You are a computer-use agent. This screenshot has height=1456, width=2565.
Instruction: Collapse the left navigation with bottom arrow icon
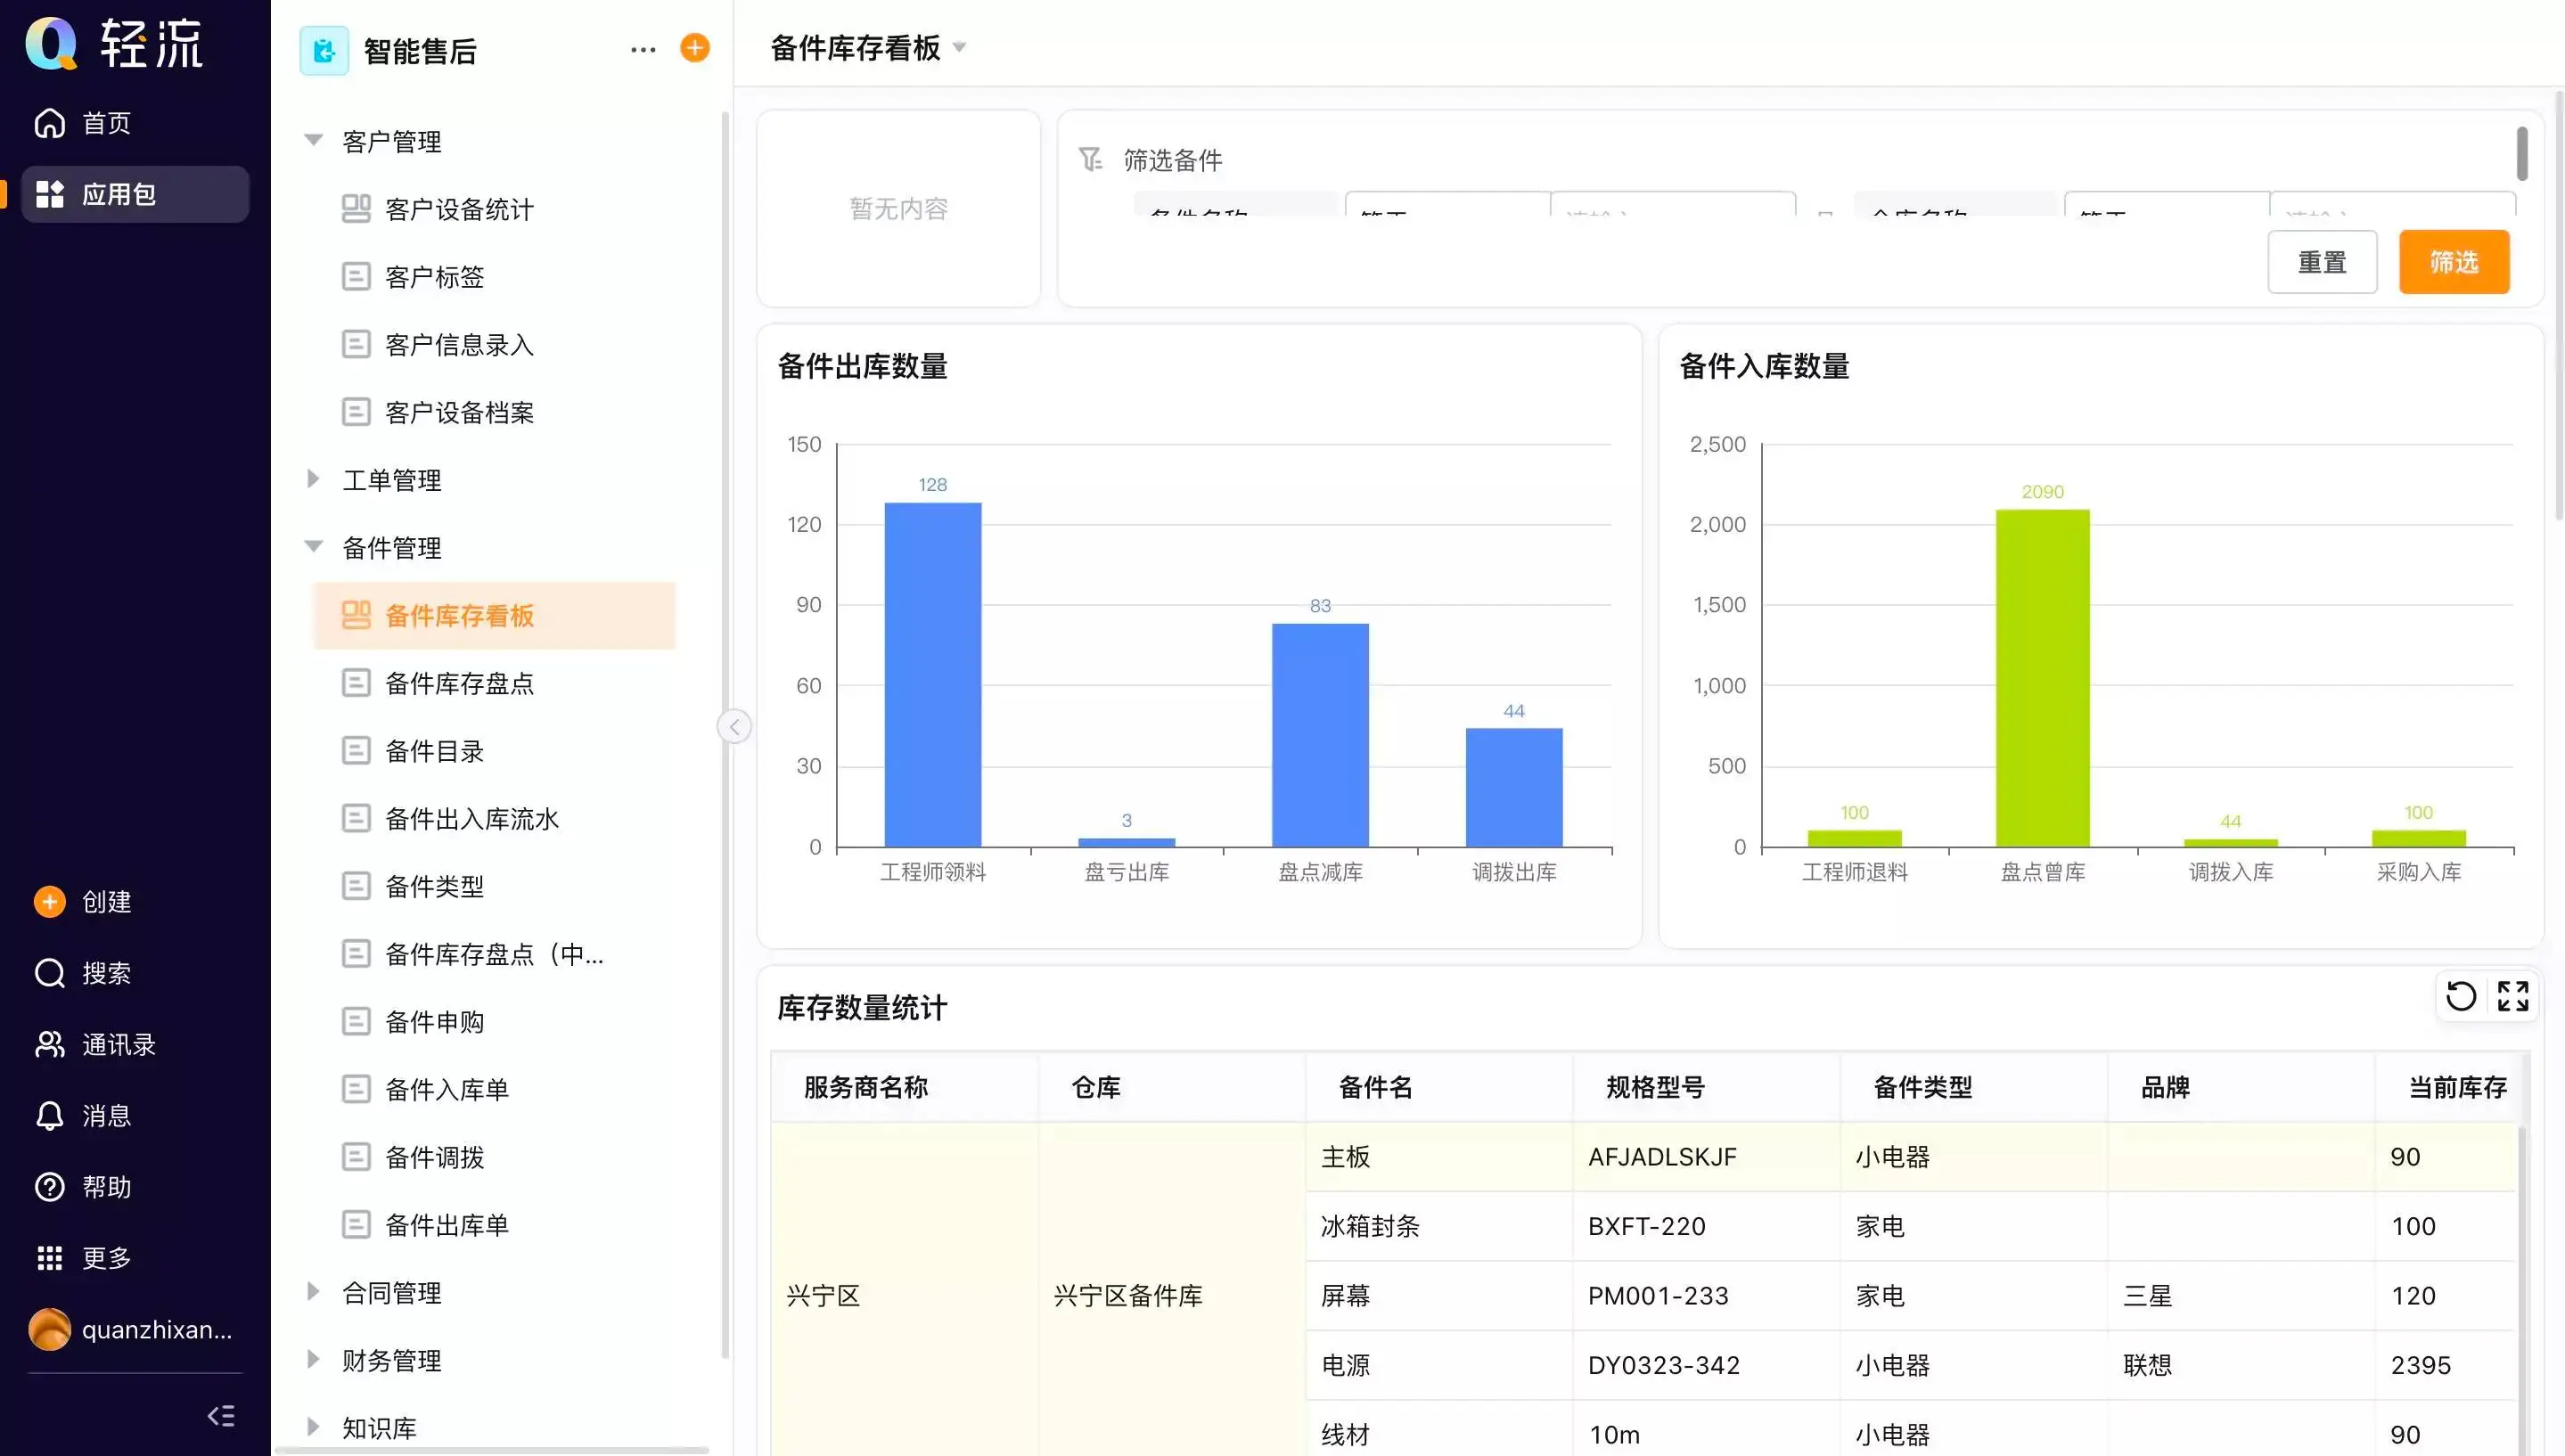221,1415
